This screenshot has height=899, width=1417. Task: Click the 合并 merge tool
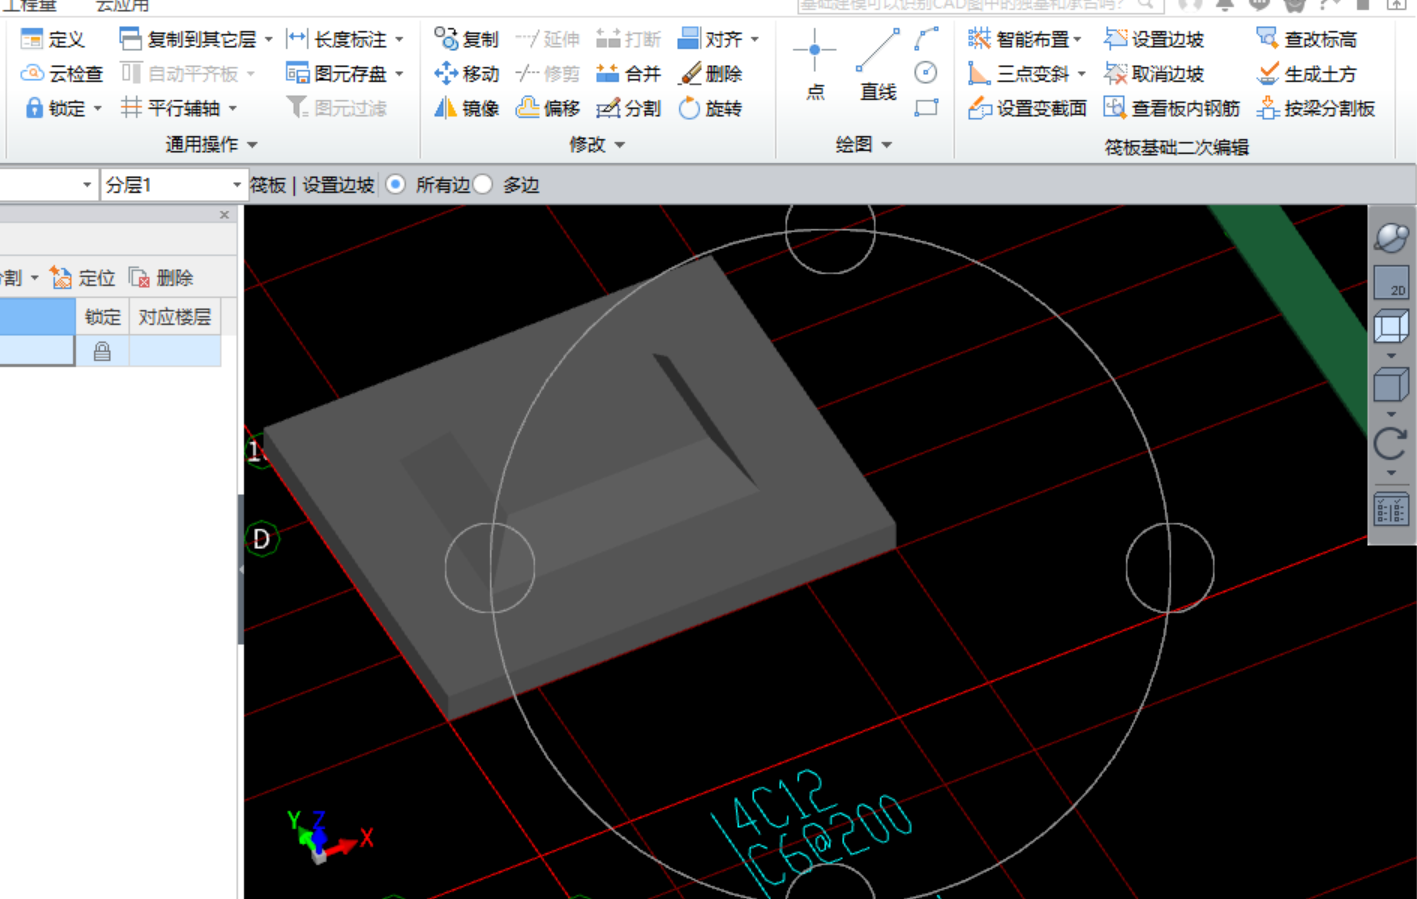628,73
